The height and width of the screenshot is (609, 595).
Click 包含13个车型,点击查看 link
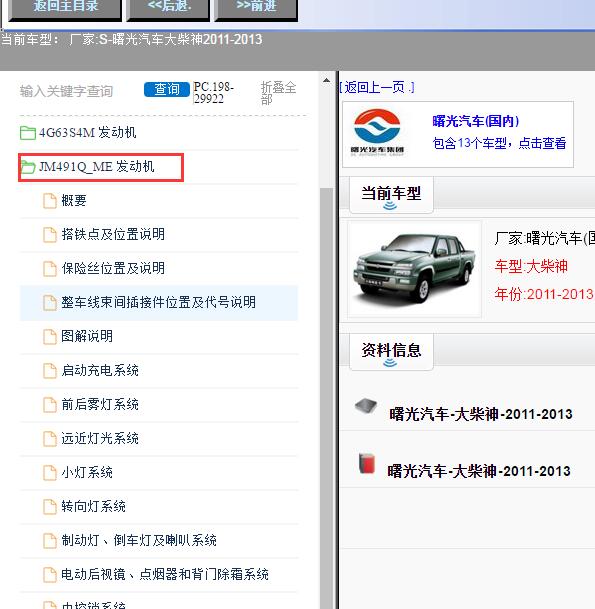pyautogui.click(x=499, y=143)
